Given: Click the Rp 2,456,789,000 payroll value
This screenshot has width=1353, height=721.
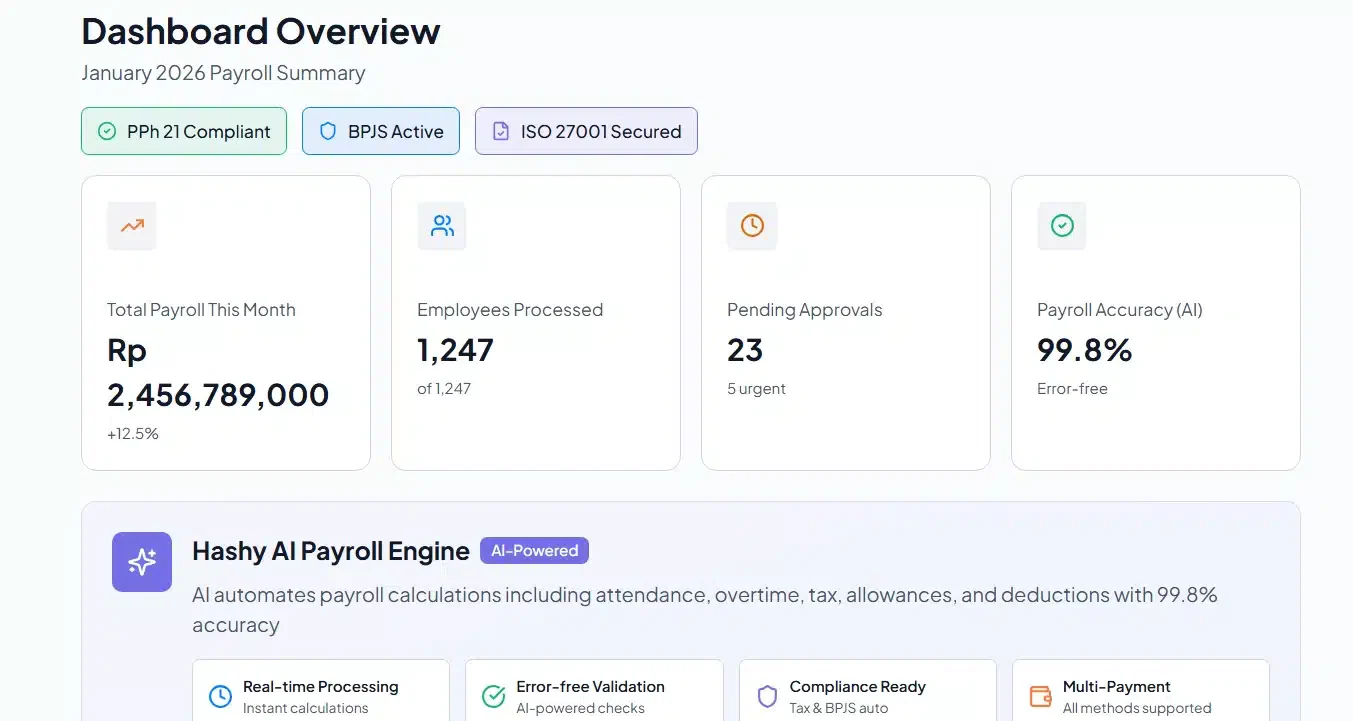Looking at the screenshot, I should 218,373.
